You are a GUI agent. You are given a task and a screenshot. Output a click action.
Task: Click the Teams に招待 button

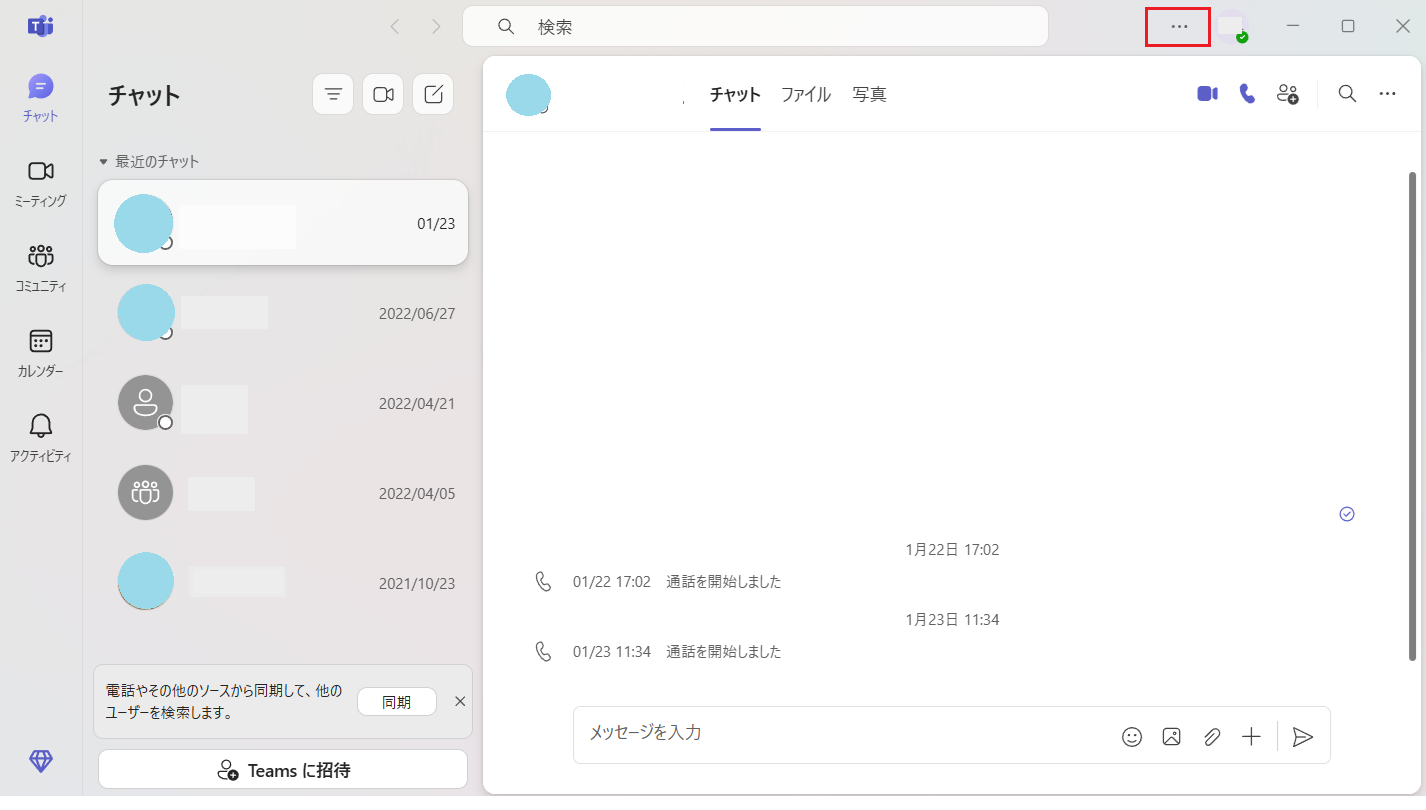283,770
